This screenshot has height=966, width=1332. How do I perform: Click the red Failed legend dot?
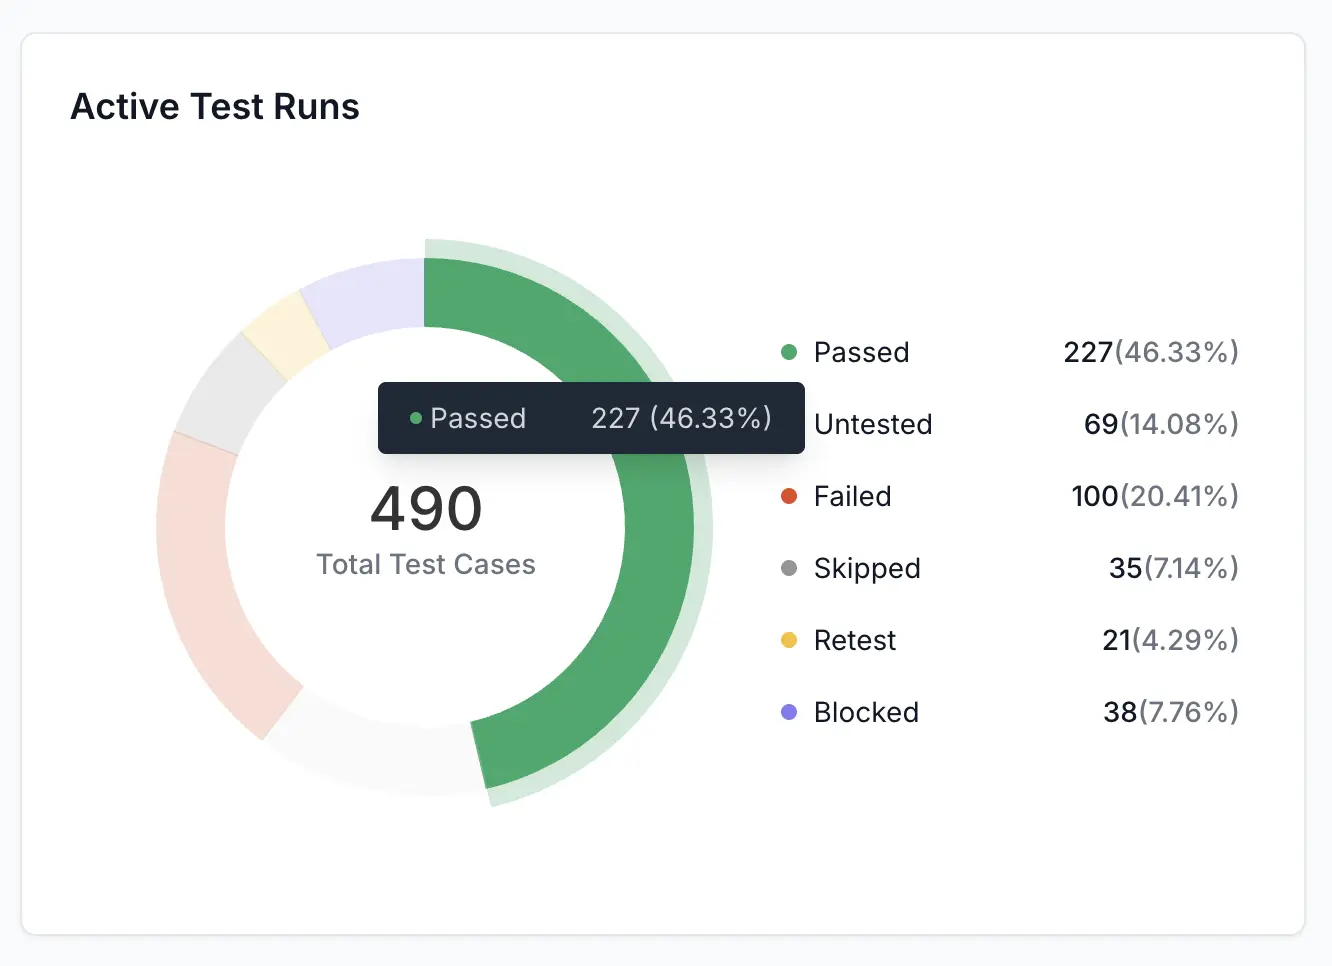(789, 496)
